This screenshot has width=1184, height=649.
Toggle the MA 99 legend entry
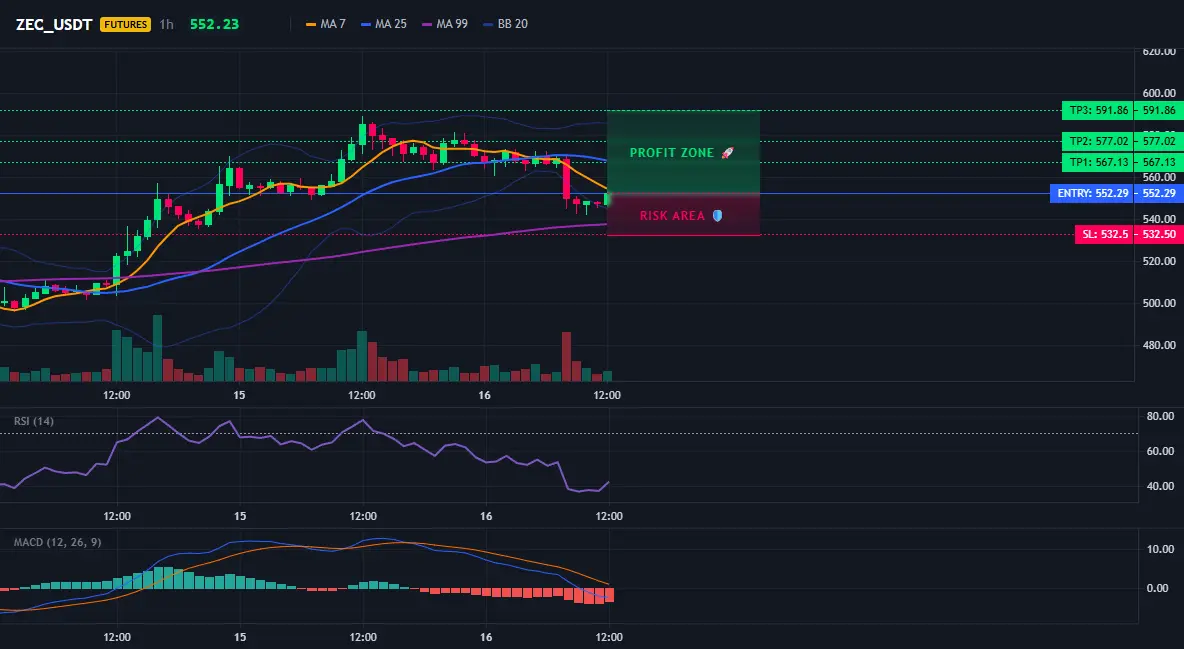[445, 24]
